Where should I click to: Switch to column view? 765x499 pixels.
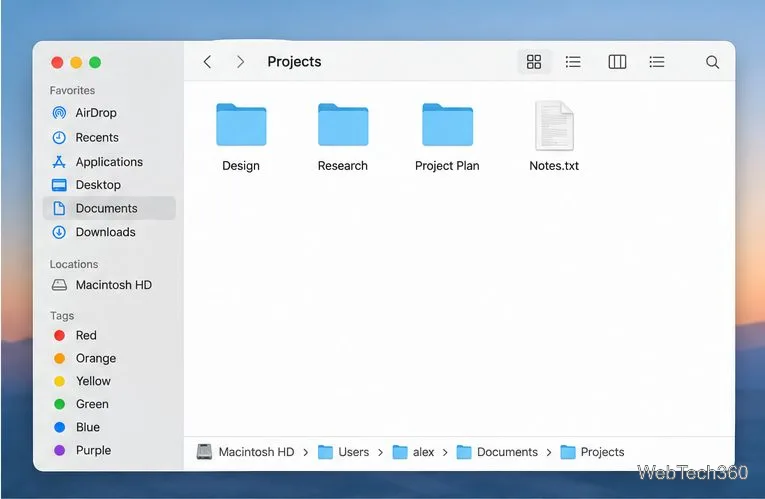[x=617, y=62]
